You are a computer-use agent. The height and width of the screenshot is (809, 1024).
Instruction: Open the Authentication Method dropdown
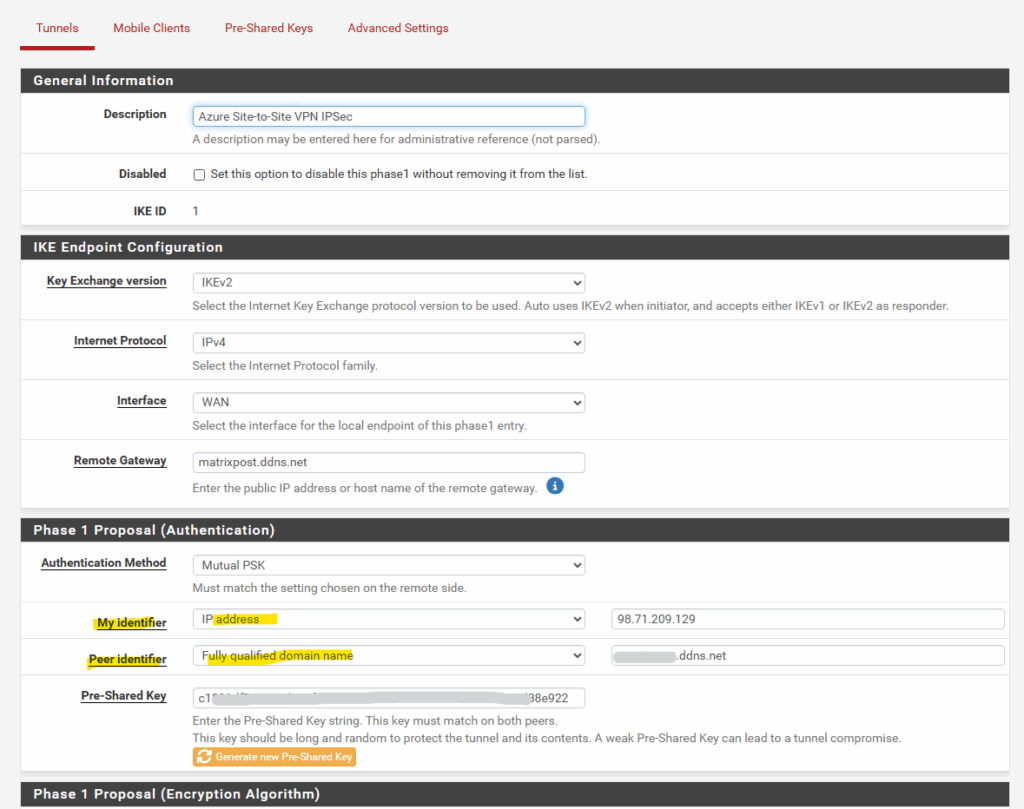click(388, 565)
